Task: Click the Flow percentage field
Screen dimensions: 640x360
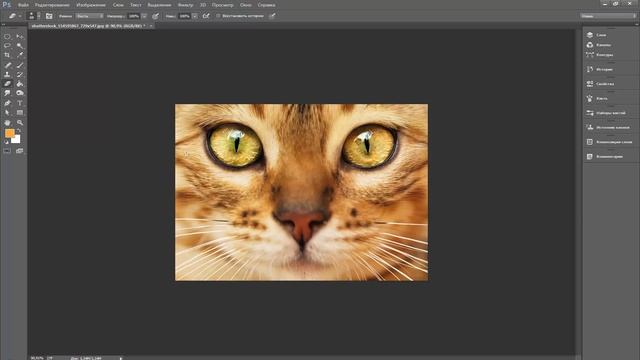Action: pyautogui.click(x=184, y=16)
